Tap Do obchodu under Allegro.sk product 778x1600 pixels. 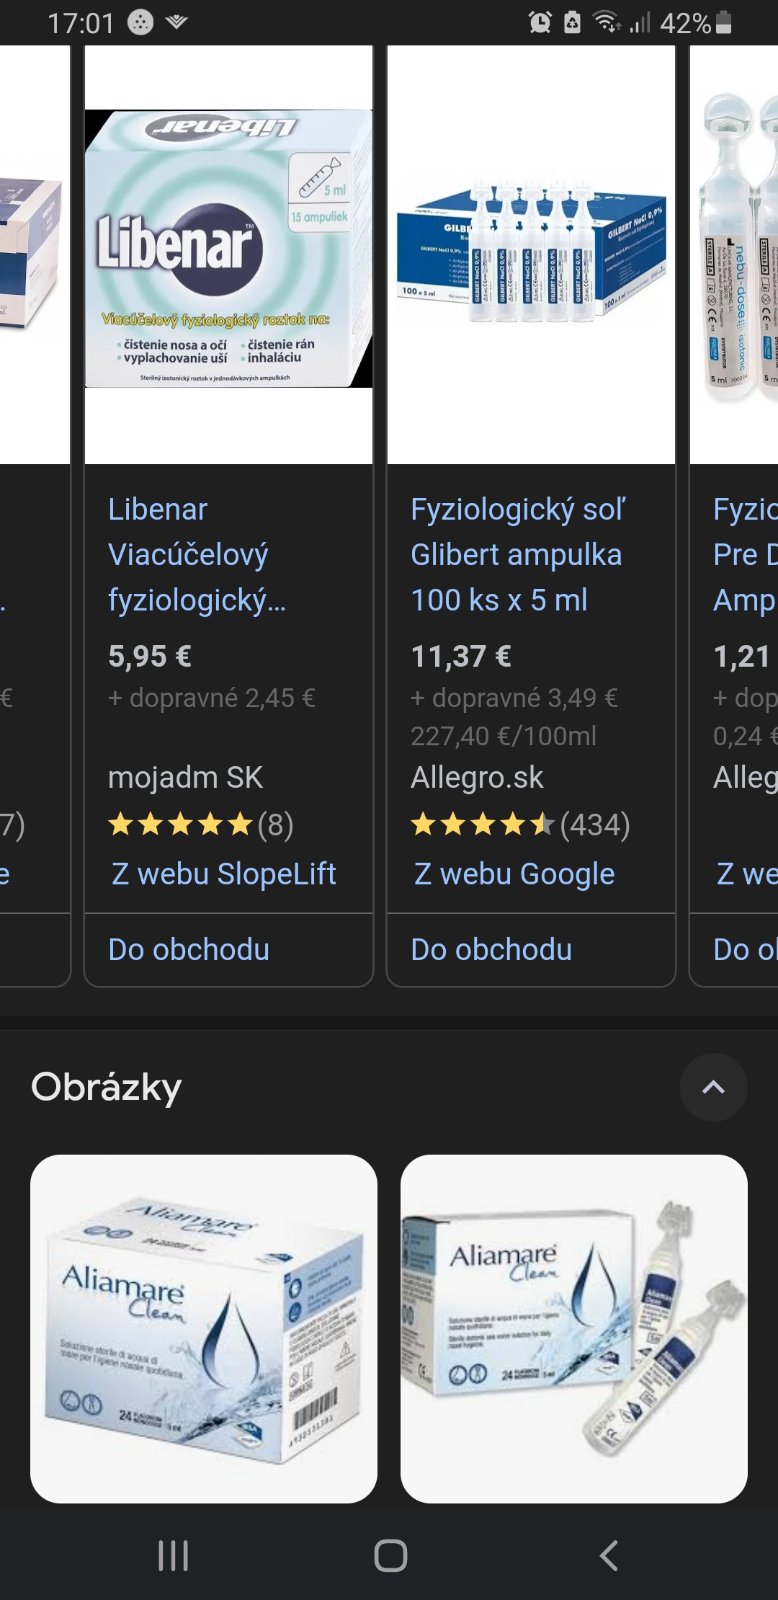[491, 949]
